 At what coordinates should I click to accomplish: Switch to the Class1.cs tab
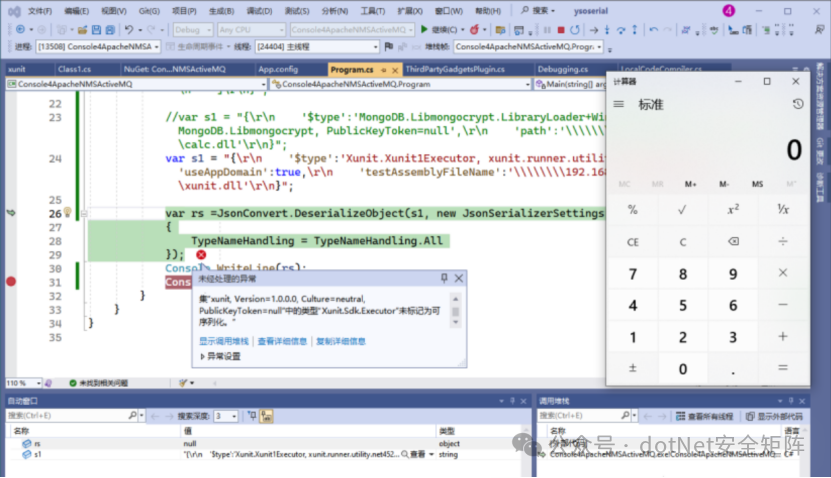tap(74, 69)
